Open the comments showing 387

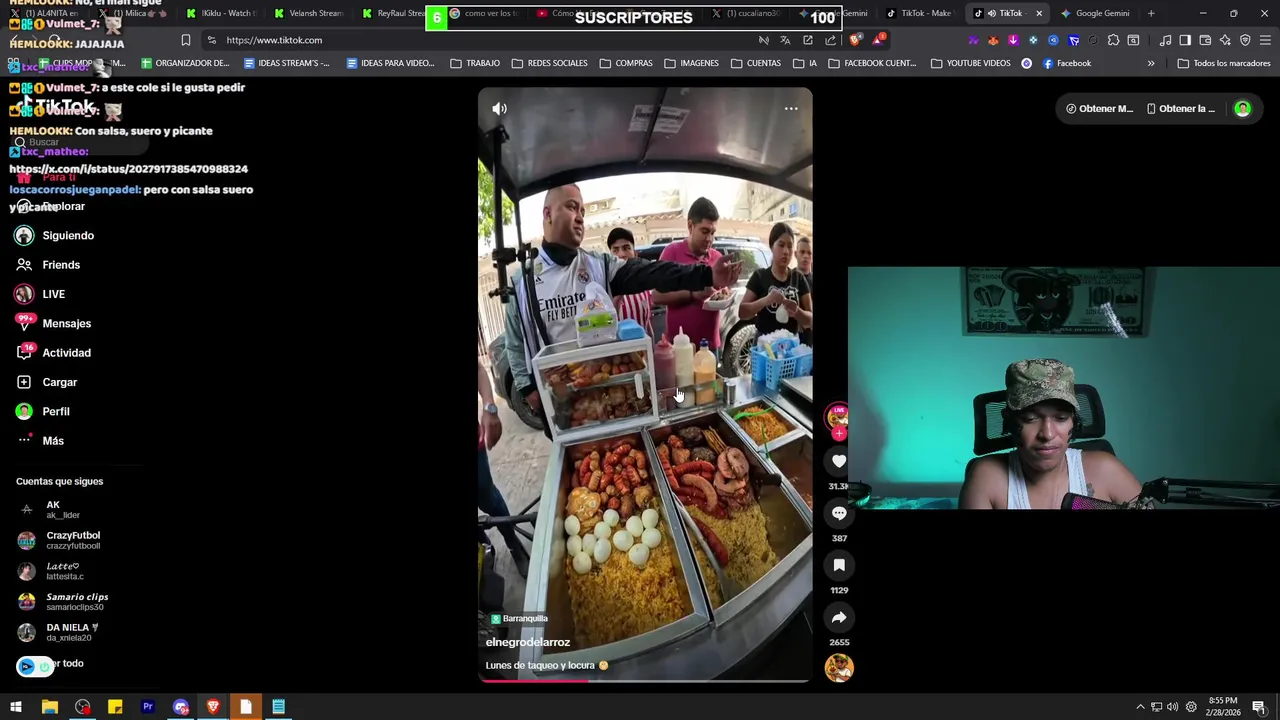coord(839,513)
